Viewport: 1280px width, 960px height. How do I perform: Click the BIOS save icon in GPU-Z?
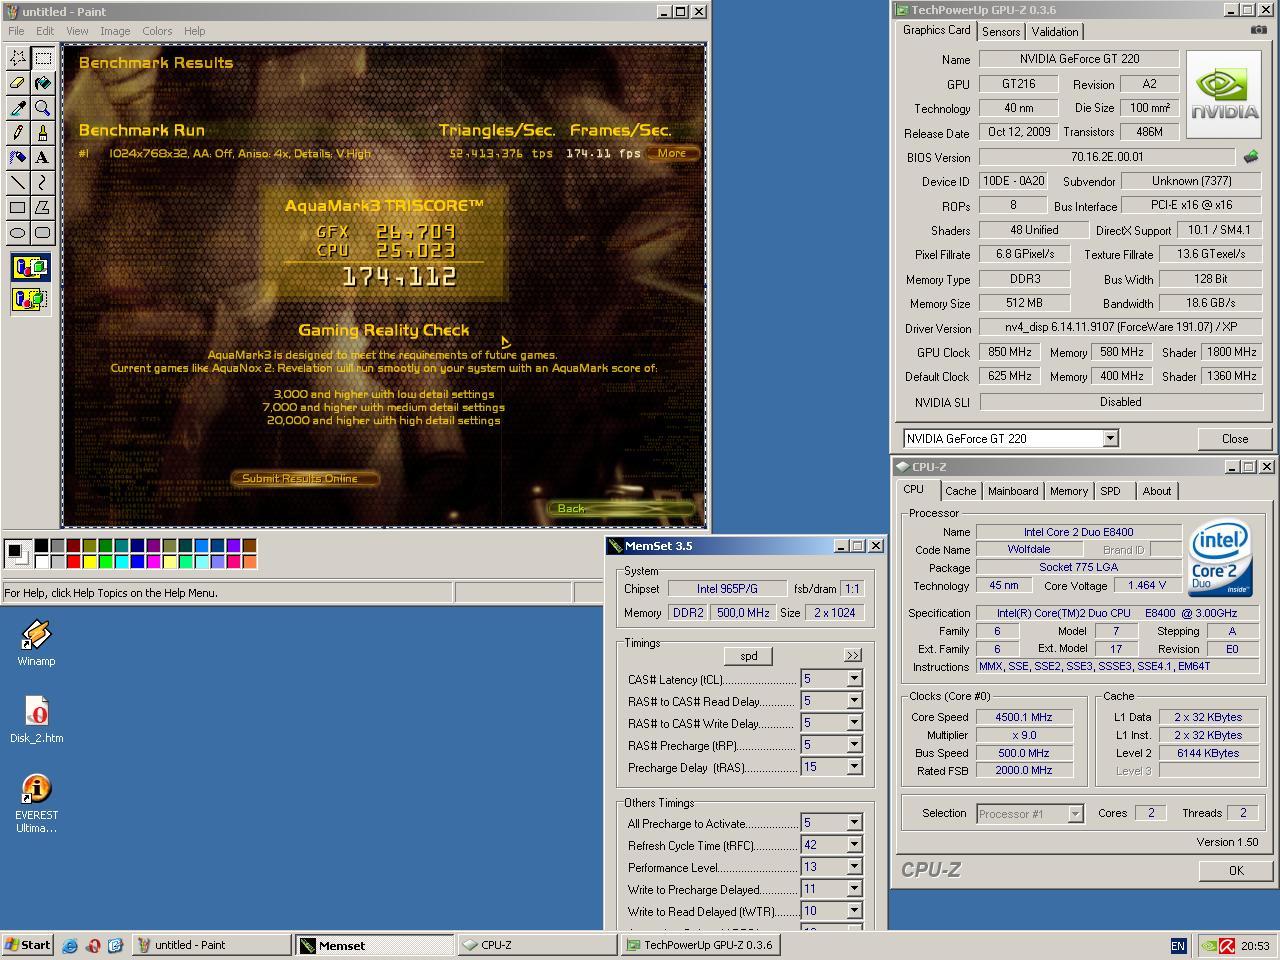1250,157
